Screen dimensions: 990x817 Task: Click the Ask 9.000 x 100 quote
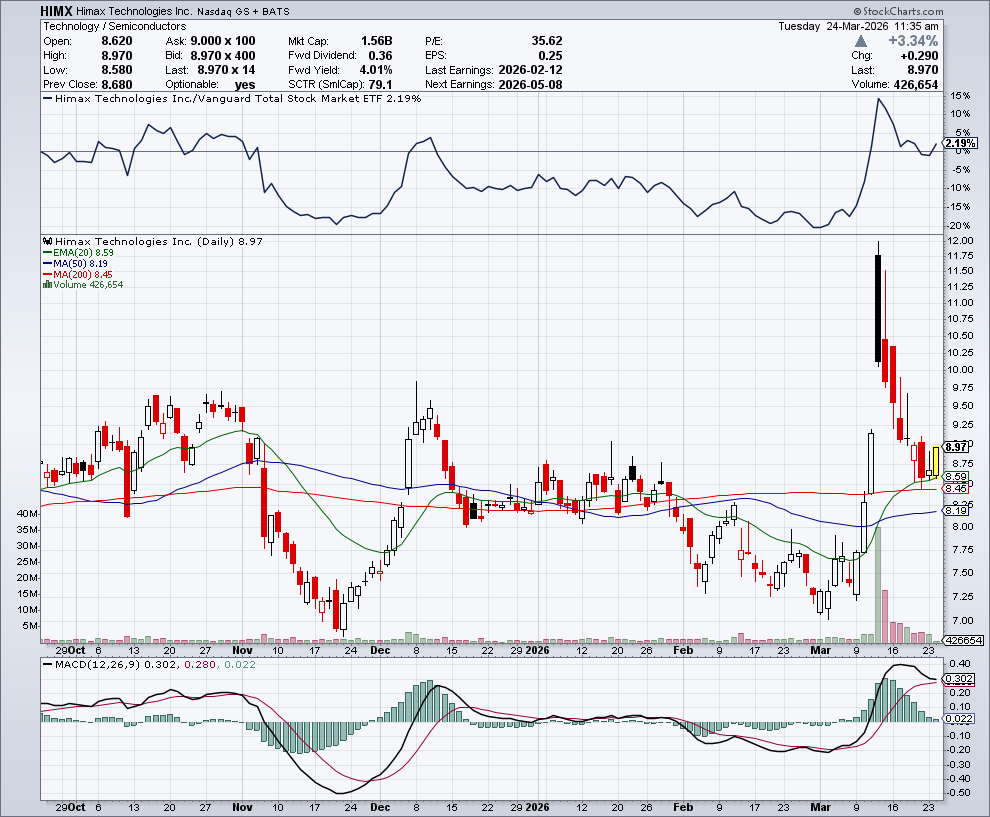223,41
